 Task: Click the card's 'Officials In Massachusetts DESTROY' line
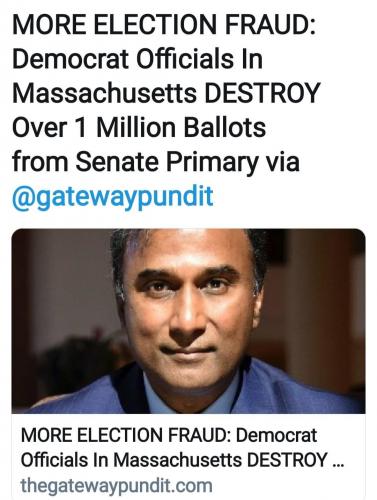[174, 460]
